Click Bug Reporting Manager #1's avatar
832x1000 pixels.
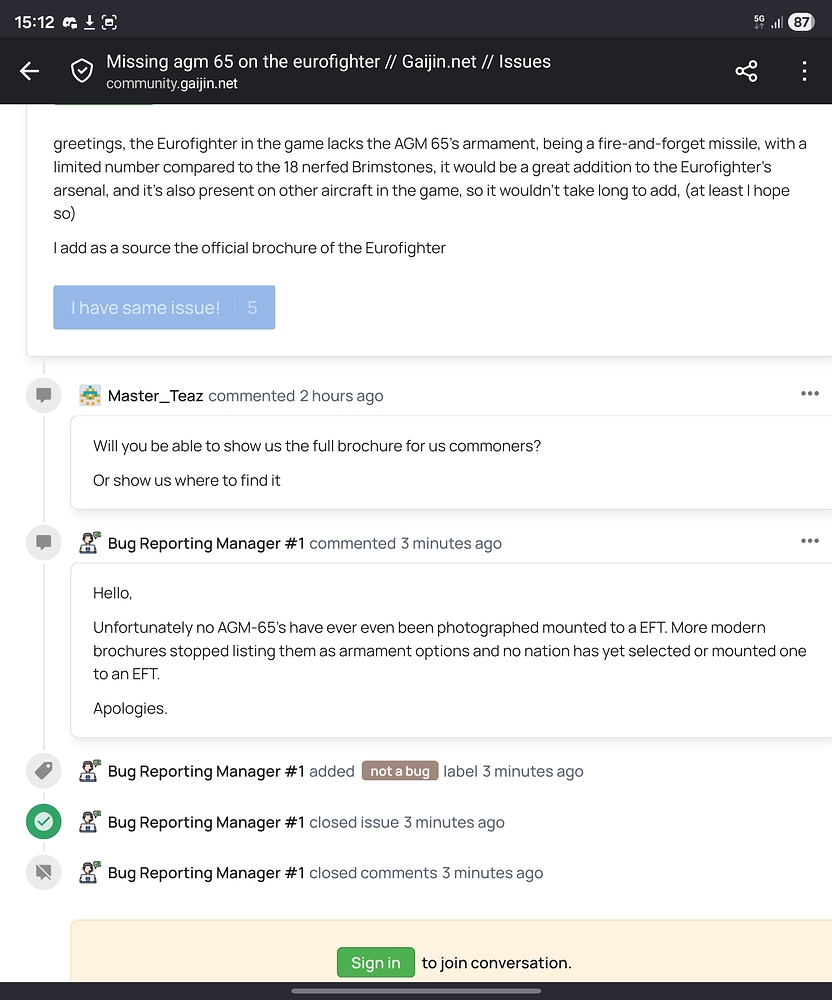[x=90, y=542]
